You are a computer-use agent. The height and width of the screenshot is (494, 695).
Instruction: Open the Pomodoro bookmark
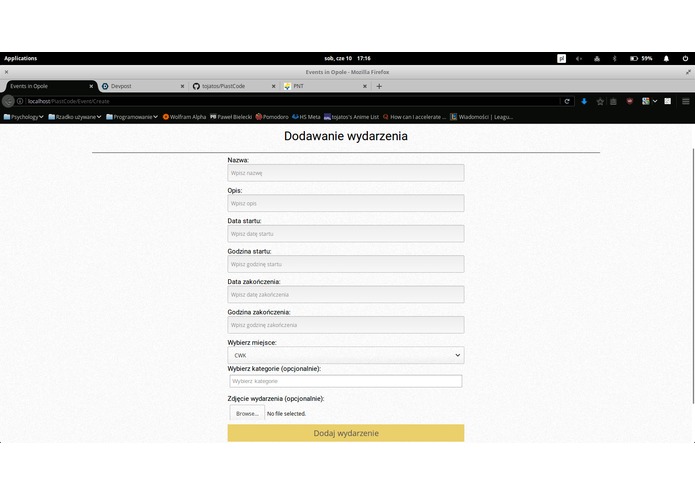[x=272, y=117]
